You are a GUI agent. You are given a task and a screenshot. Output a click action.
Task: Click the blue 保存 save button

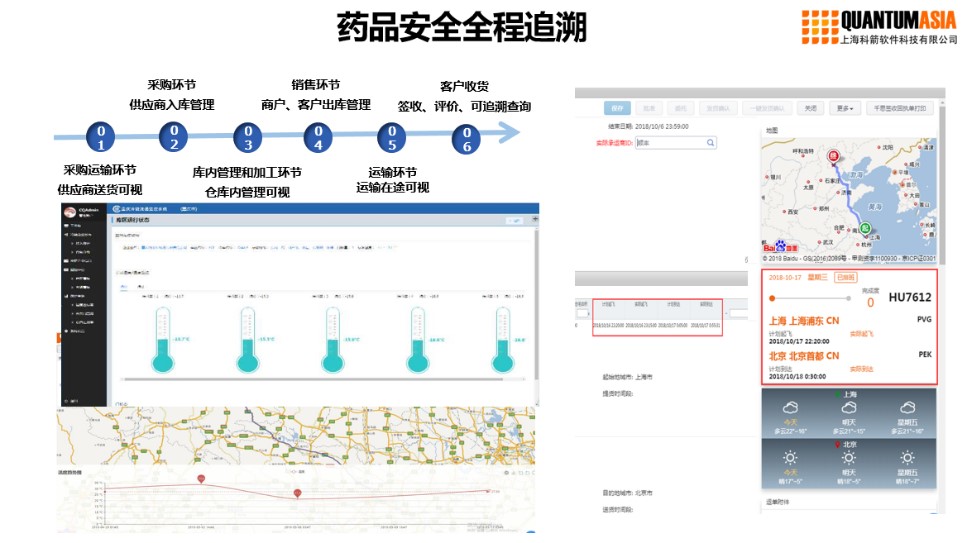[x=617, y=108]
